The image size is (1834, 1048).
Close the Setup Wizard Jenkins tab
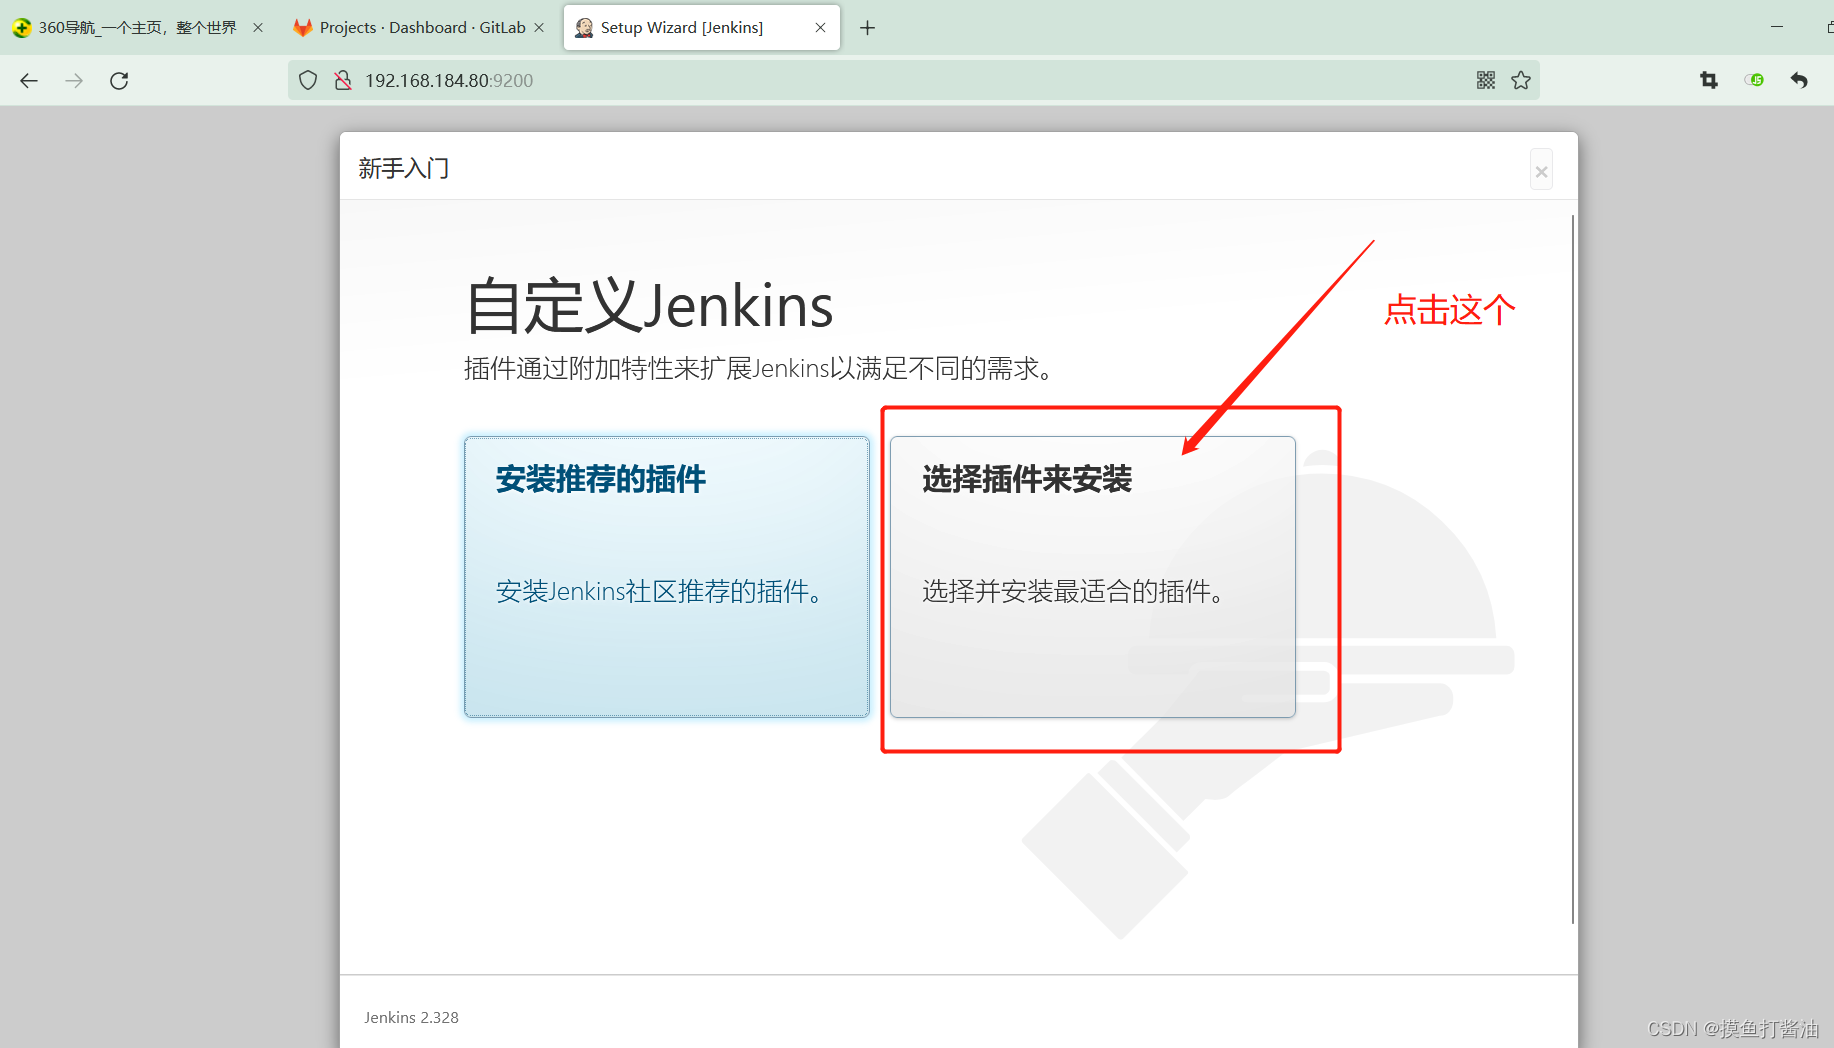820,28
